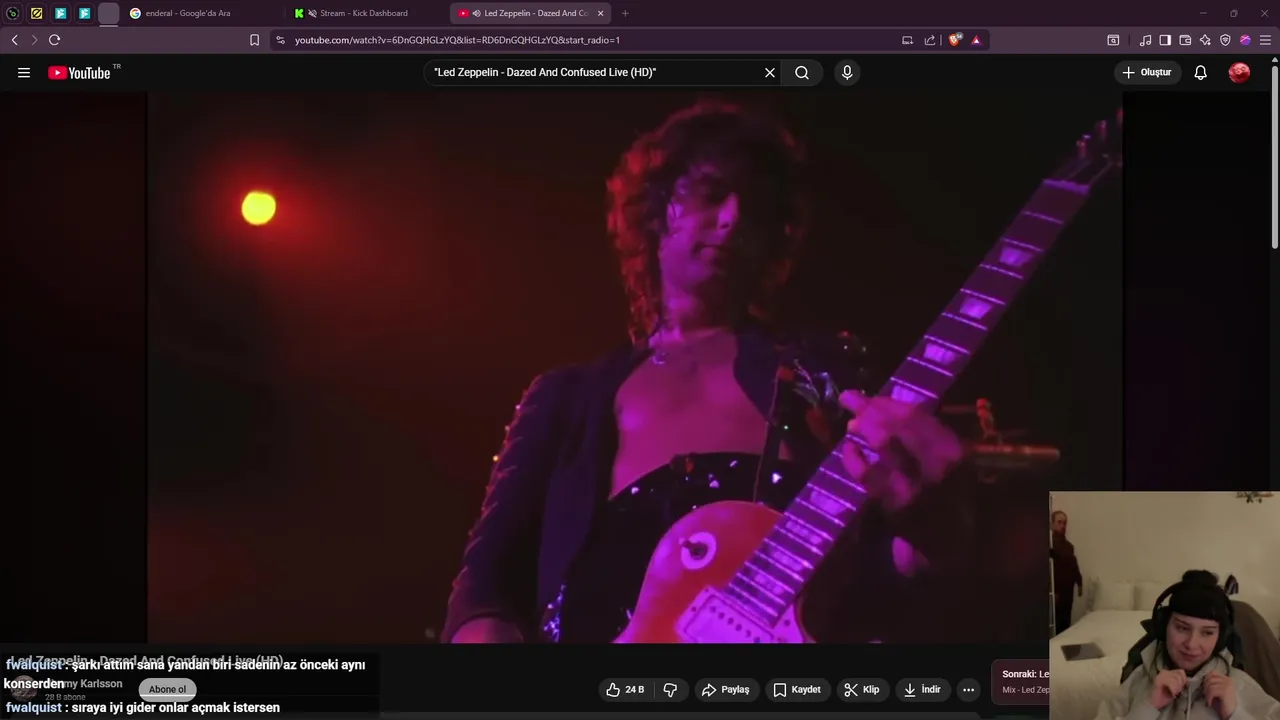Open Brave Shields lion icon
1280x720 pixels.
(x=955, y=40)
